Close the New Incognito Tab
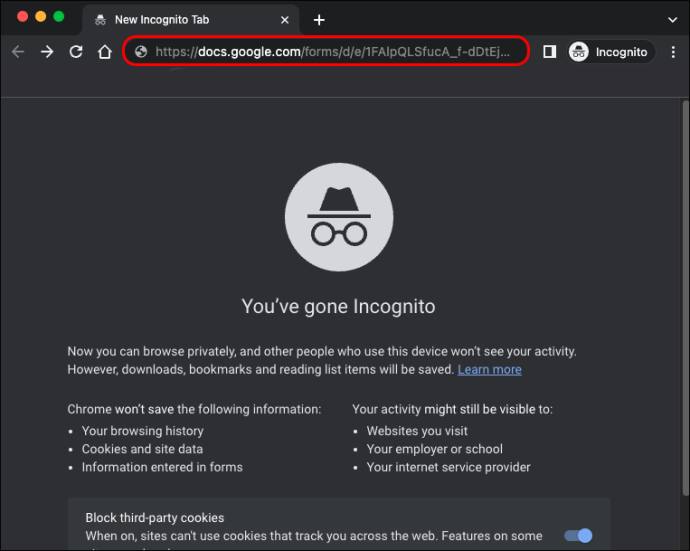This screenshot has height=551, width=690. (285, 20)
